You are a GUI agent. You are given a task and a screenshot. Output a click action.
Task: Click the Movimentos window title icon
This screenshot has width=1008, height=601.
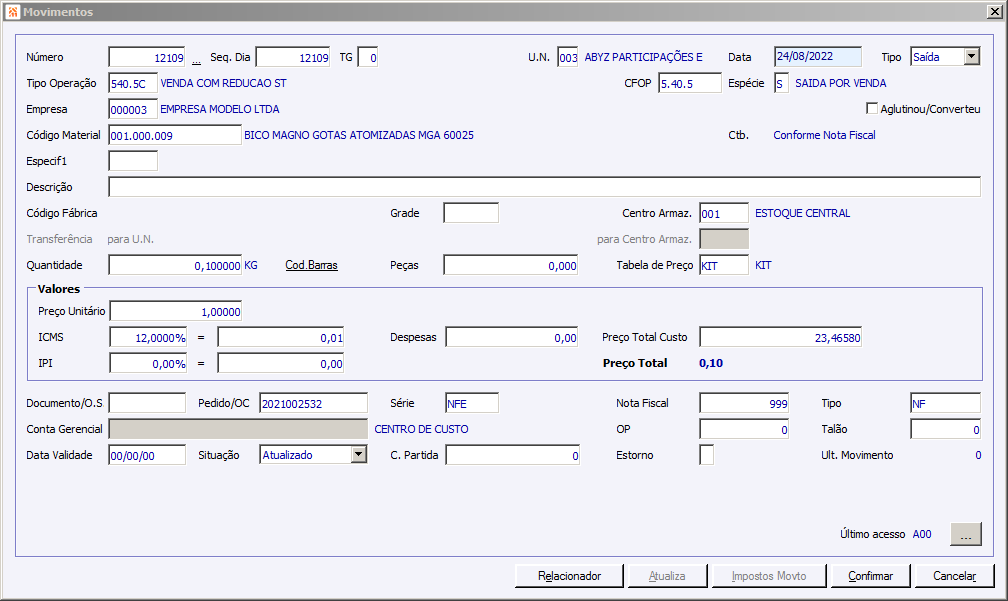pyautogui.click(x=12, y=12)
